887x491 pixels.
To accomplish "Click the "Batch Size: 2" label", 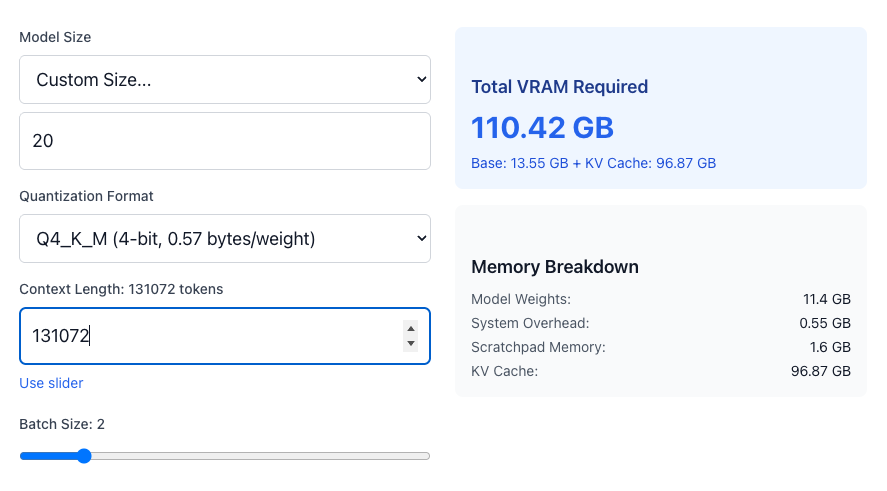I will coord(62,424).
